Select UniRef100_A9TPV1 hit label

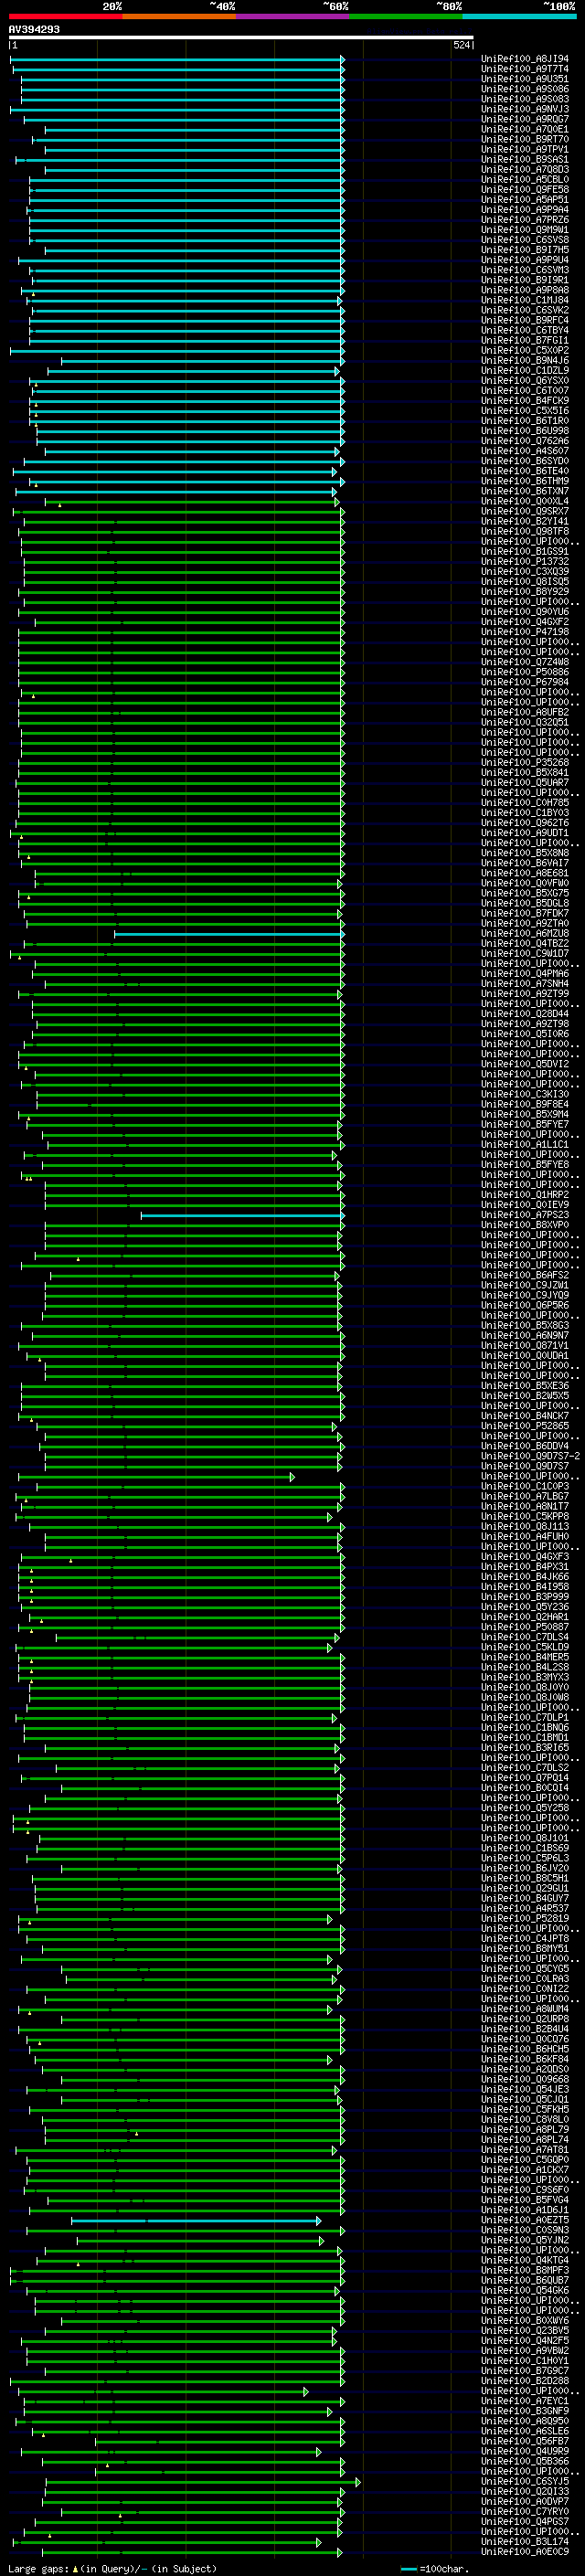tap(525, 149)
